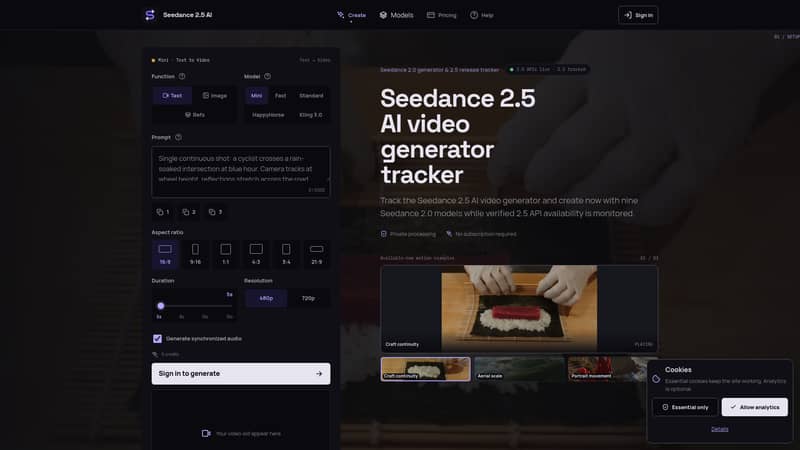Open the Function help question-mark icon
This screenshot has width=800, height=450.
182,77
